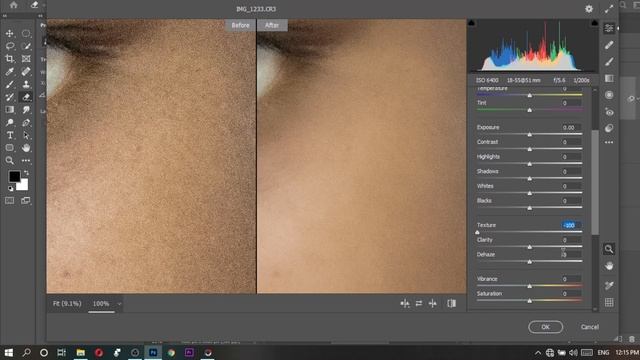The height and width of the screenshot is (360, 640).
Task: Select the Quick Selection tool
Action: click(x=26, y=46)
